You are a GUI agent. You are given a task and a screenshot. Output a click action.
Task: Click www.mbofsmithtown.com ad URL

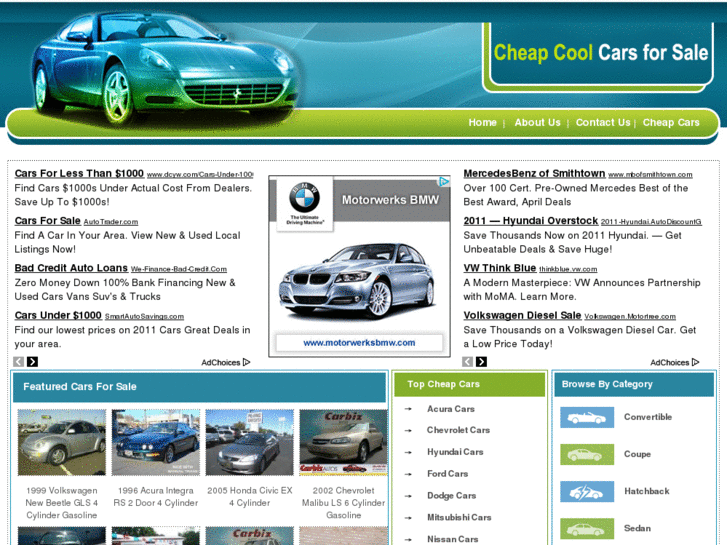pyautogui.click(x=650, y=174)
